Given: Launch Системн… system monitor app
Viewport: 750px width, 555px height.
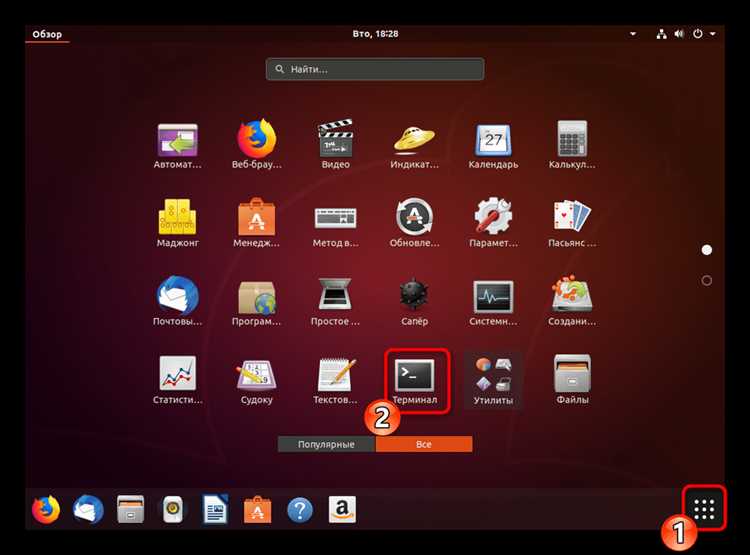Looking at the screenshot, I should 493,301.
